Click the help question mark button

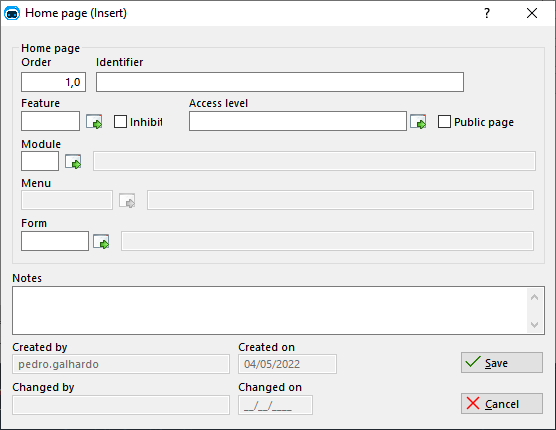pos(487,13)
